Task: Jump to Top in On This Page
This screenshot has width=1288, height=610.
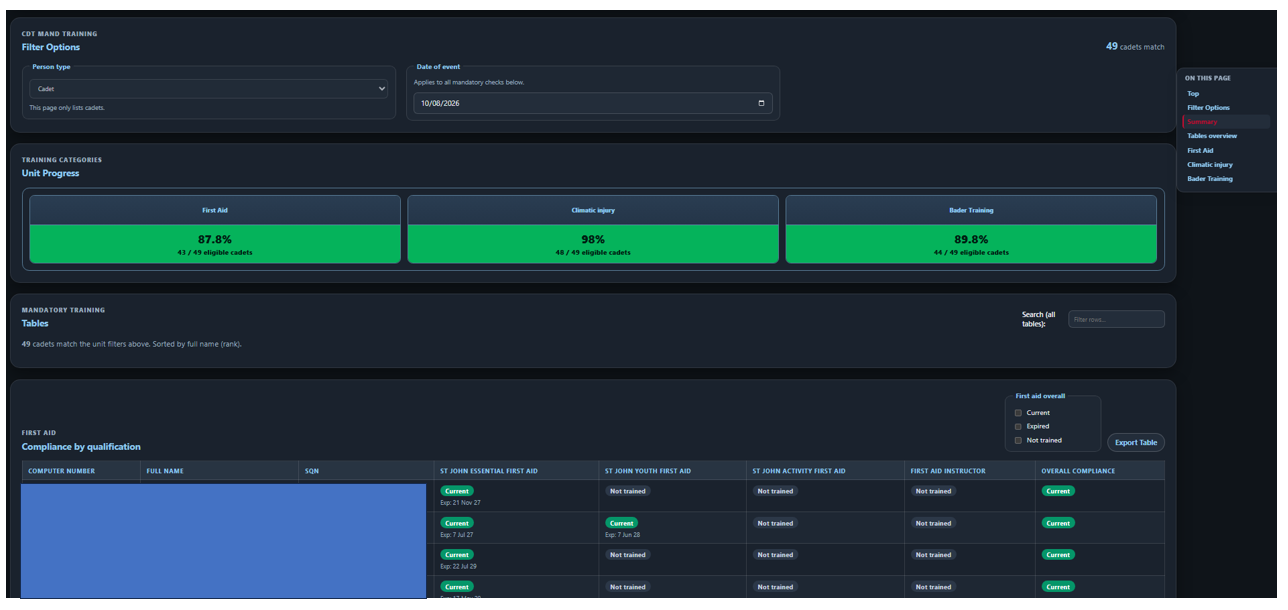Action: (1193, 94)
